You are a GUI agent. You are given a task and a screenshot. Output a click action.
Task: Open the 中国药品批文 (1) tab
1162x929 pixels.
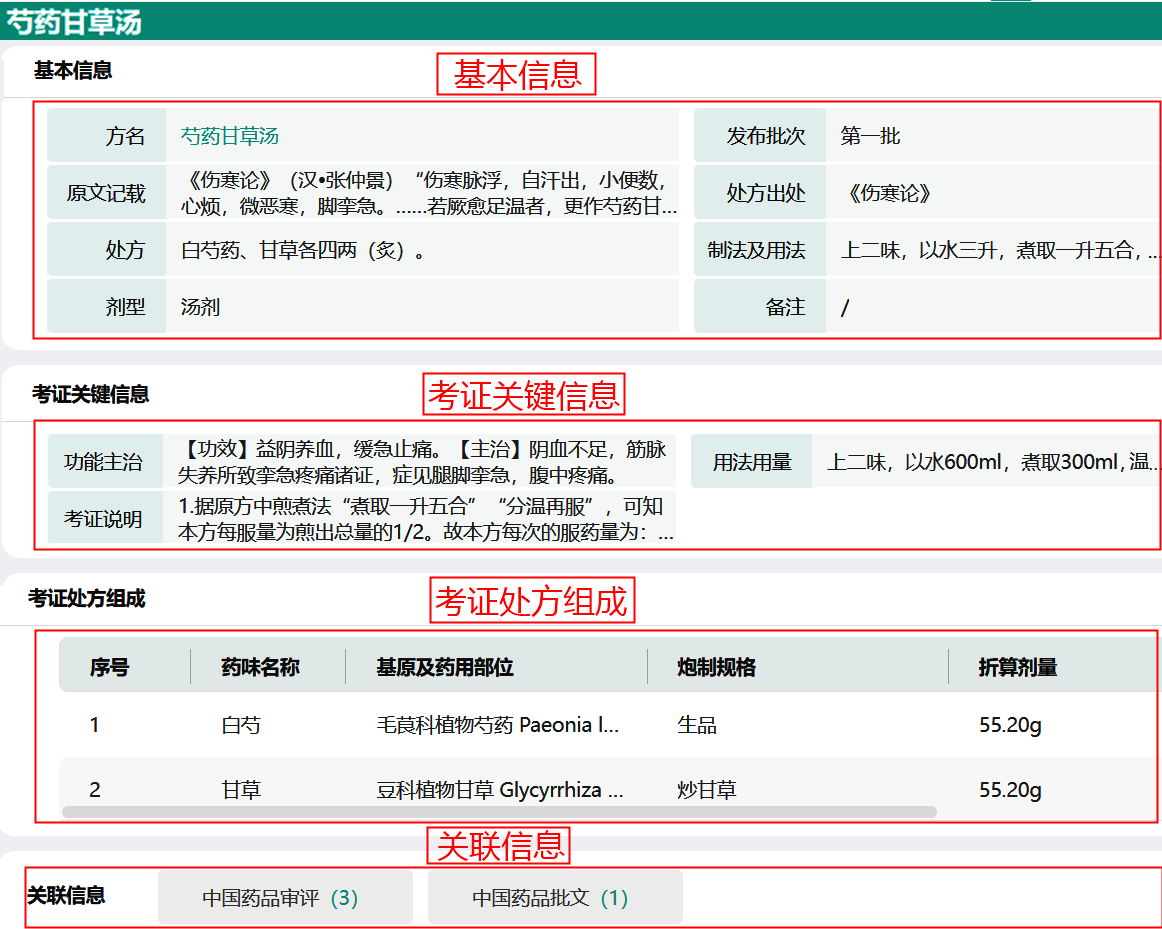(551, 898)
